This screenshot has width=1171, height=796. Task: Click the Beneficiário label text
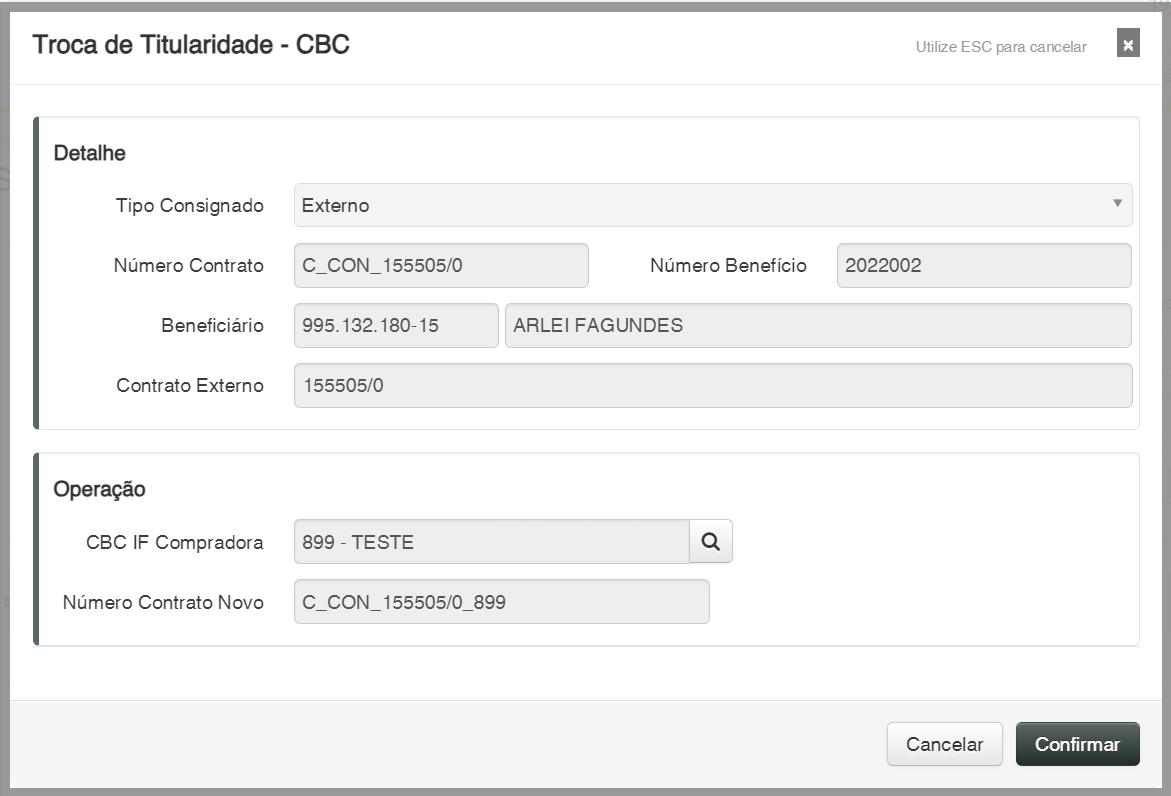[x=212, y=326]
